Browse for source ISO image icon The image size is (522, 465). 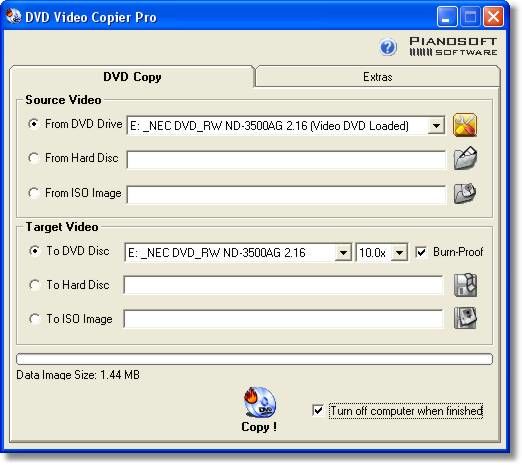point(465,193)
